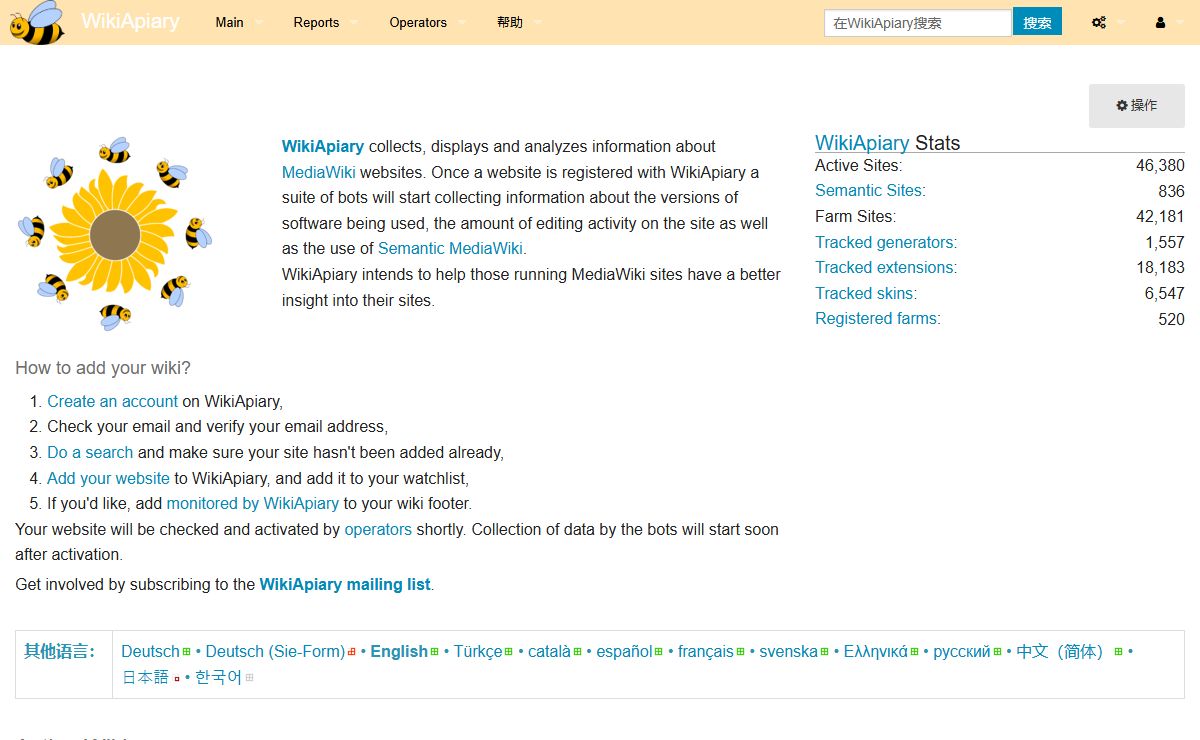Open the Tracked extensions link
Screen dimensions: 1200x740
click(x=885, y=267)
